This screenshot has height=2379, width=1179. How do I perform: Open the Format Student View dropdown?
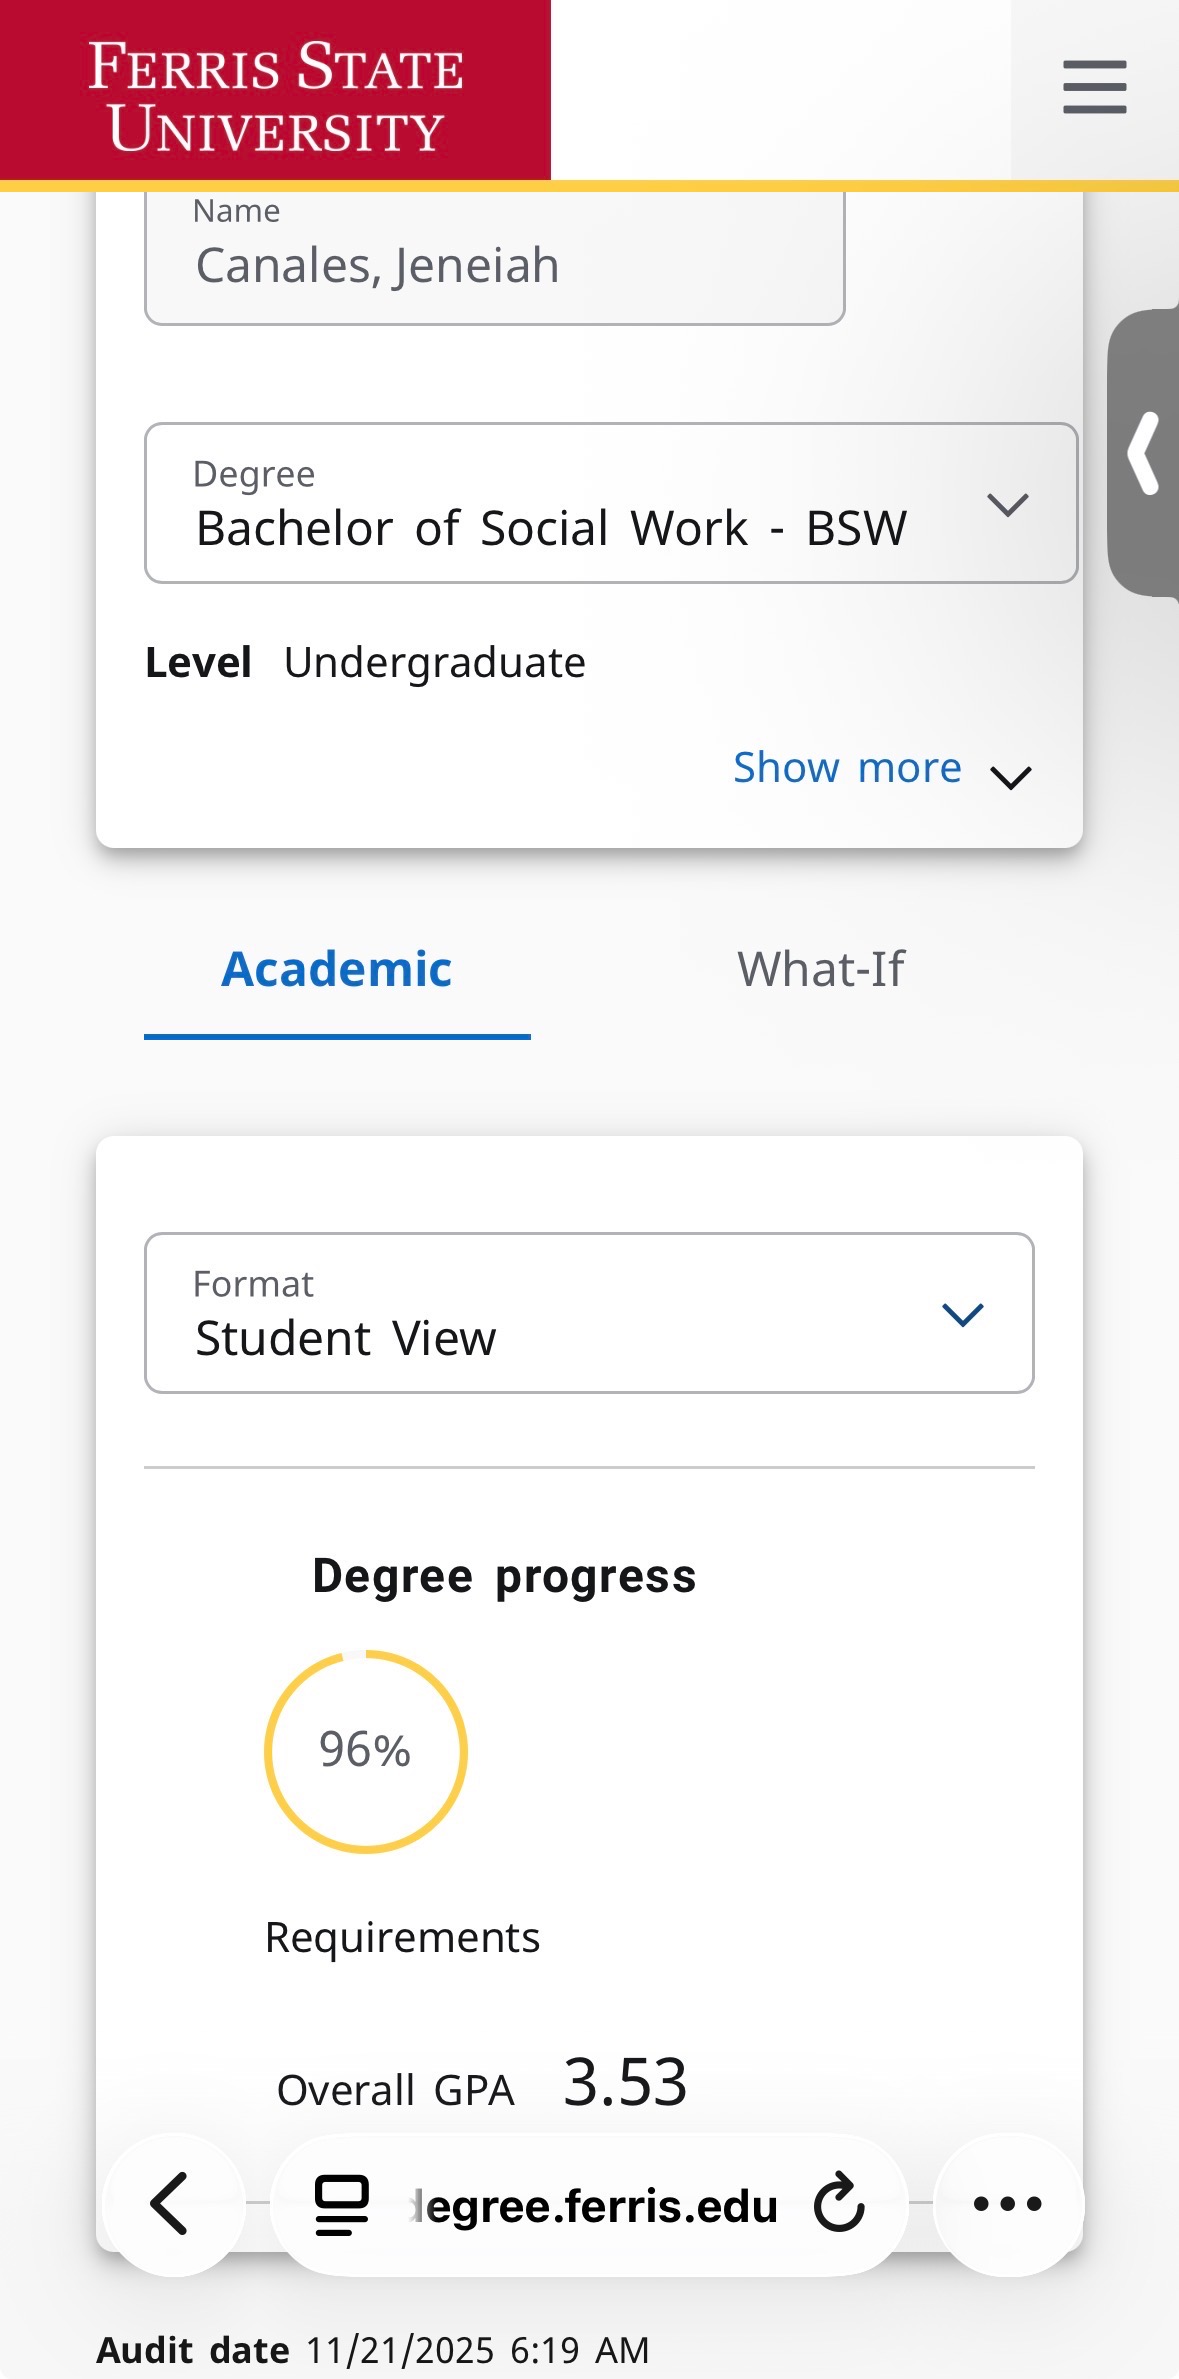[x=961, y=1313]
